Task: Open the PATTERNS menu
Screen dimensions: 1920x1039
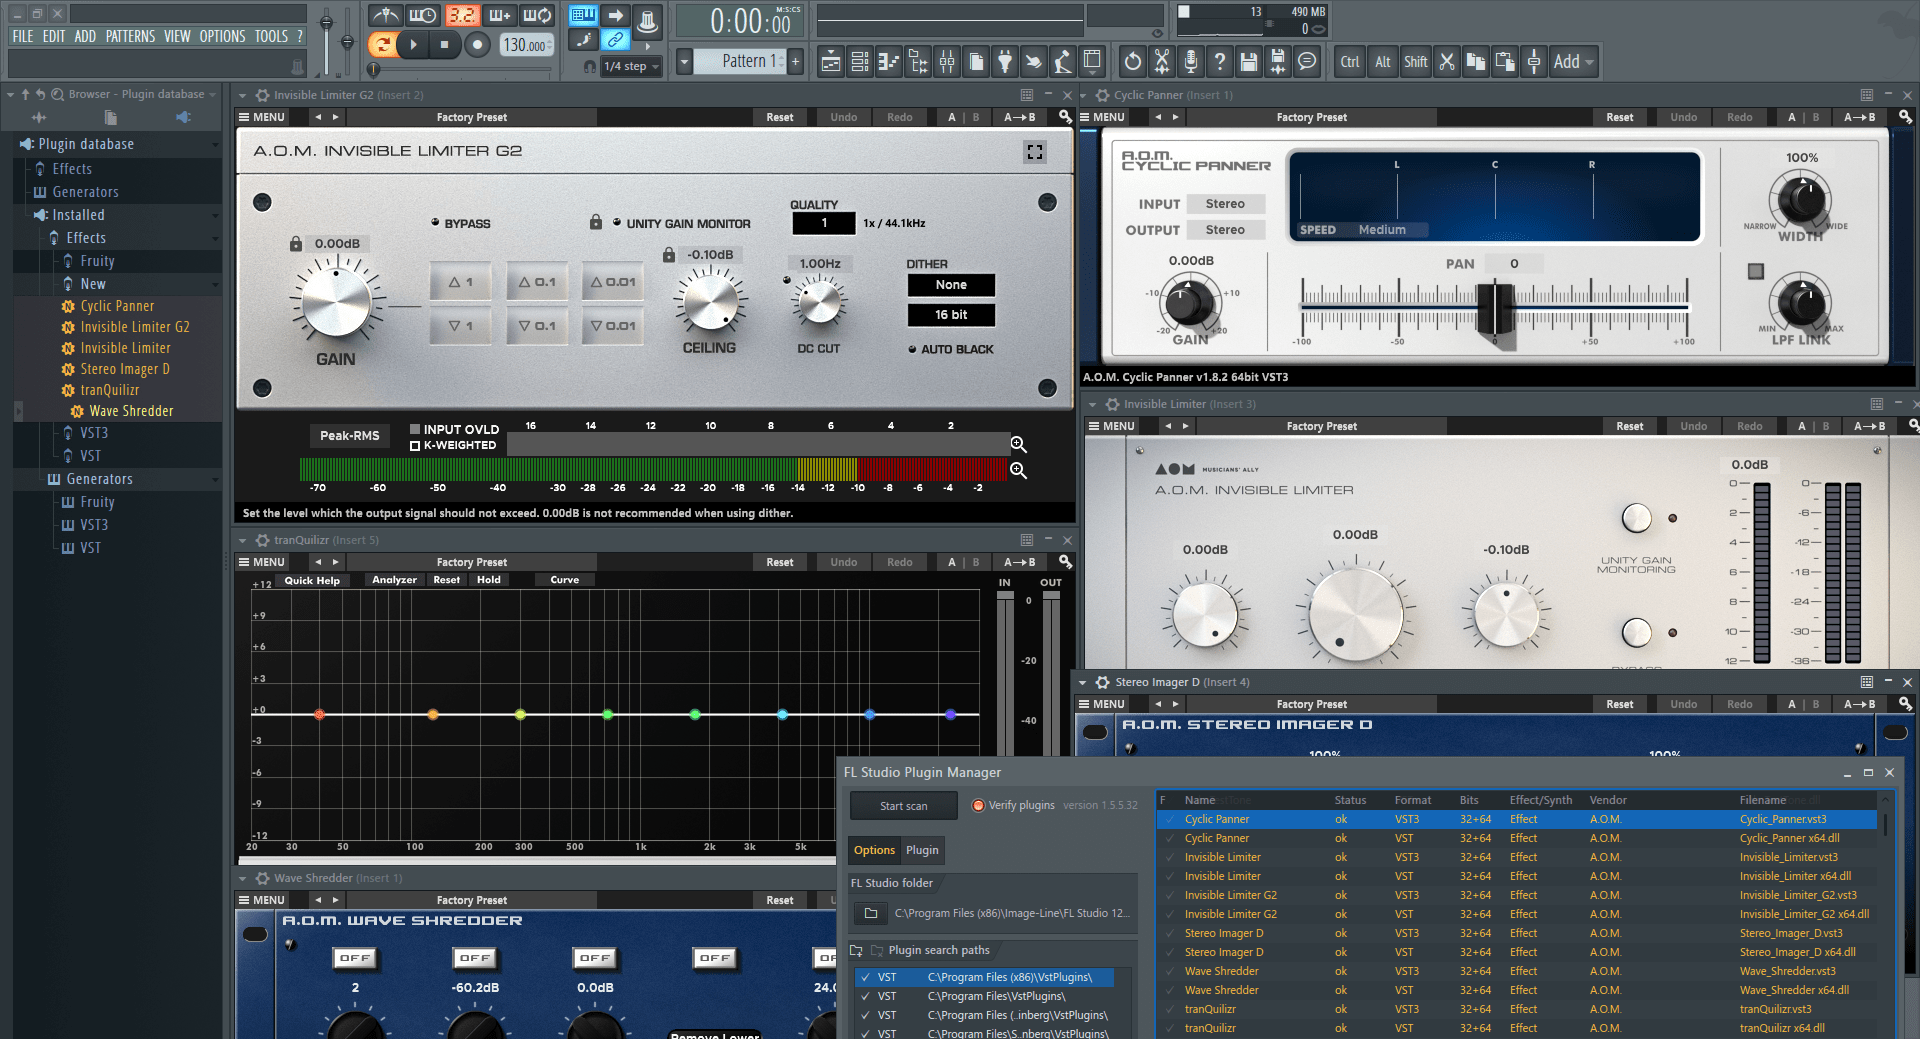Action: point(130,36)
